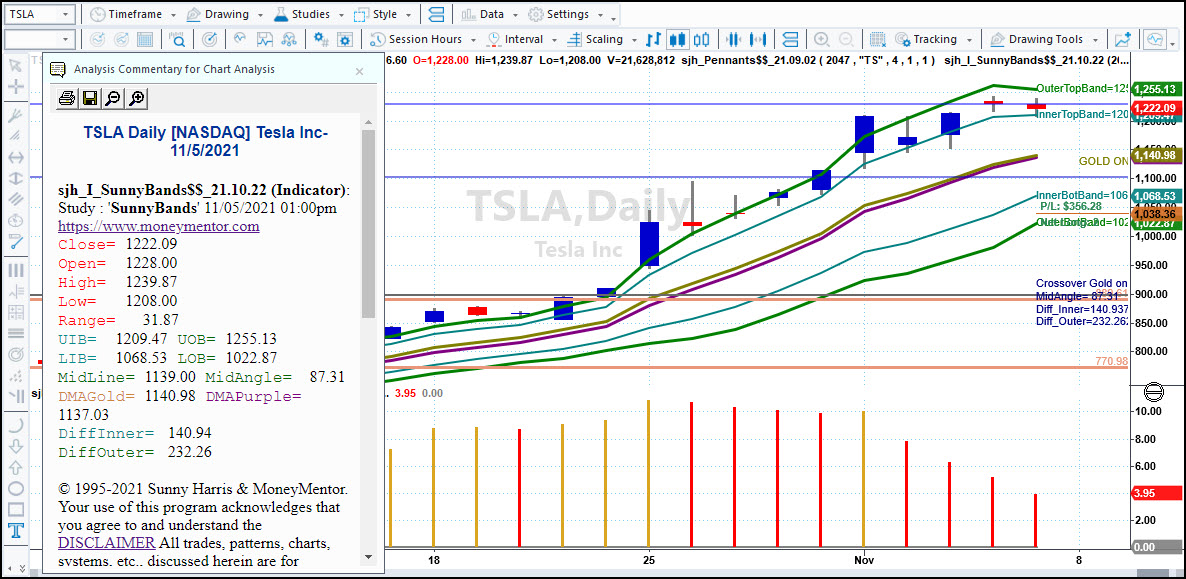Select the down arrow drawing tool
Viewport: 1186px width, 579px height.
tap(16, 447)
